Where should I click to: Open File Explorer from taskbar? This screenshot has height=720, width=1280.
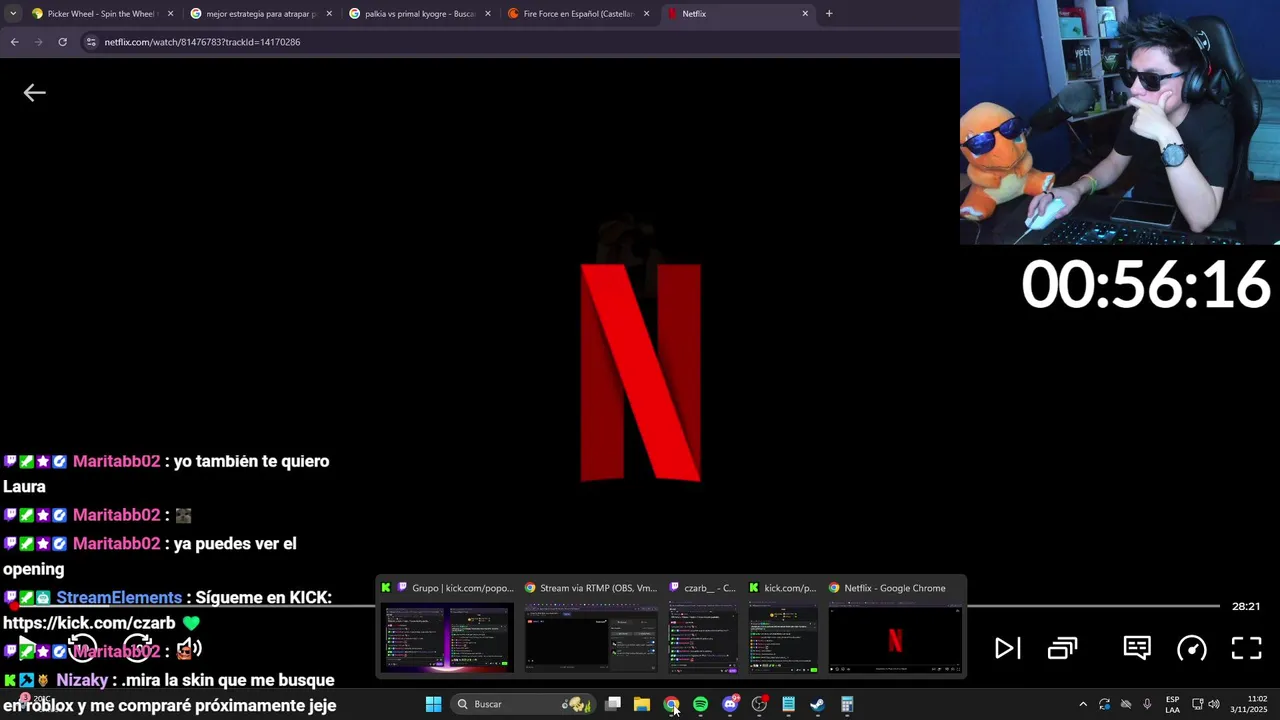642,704
